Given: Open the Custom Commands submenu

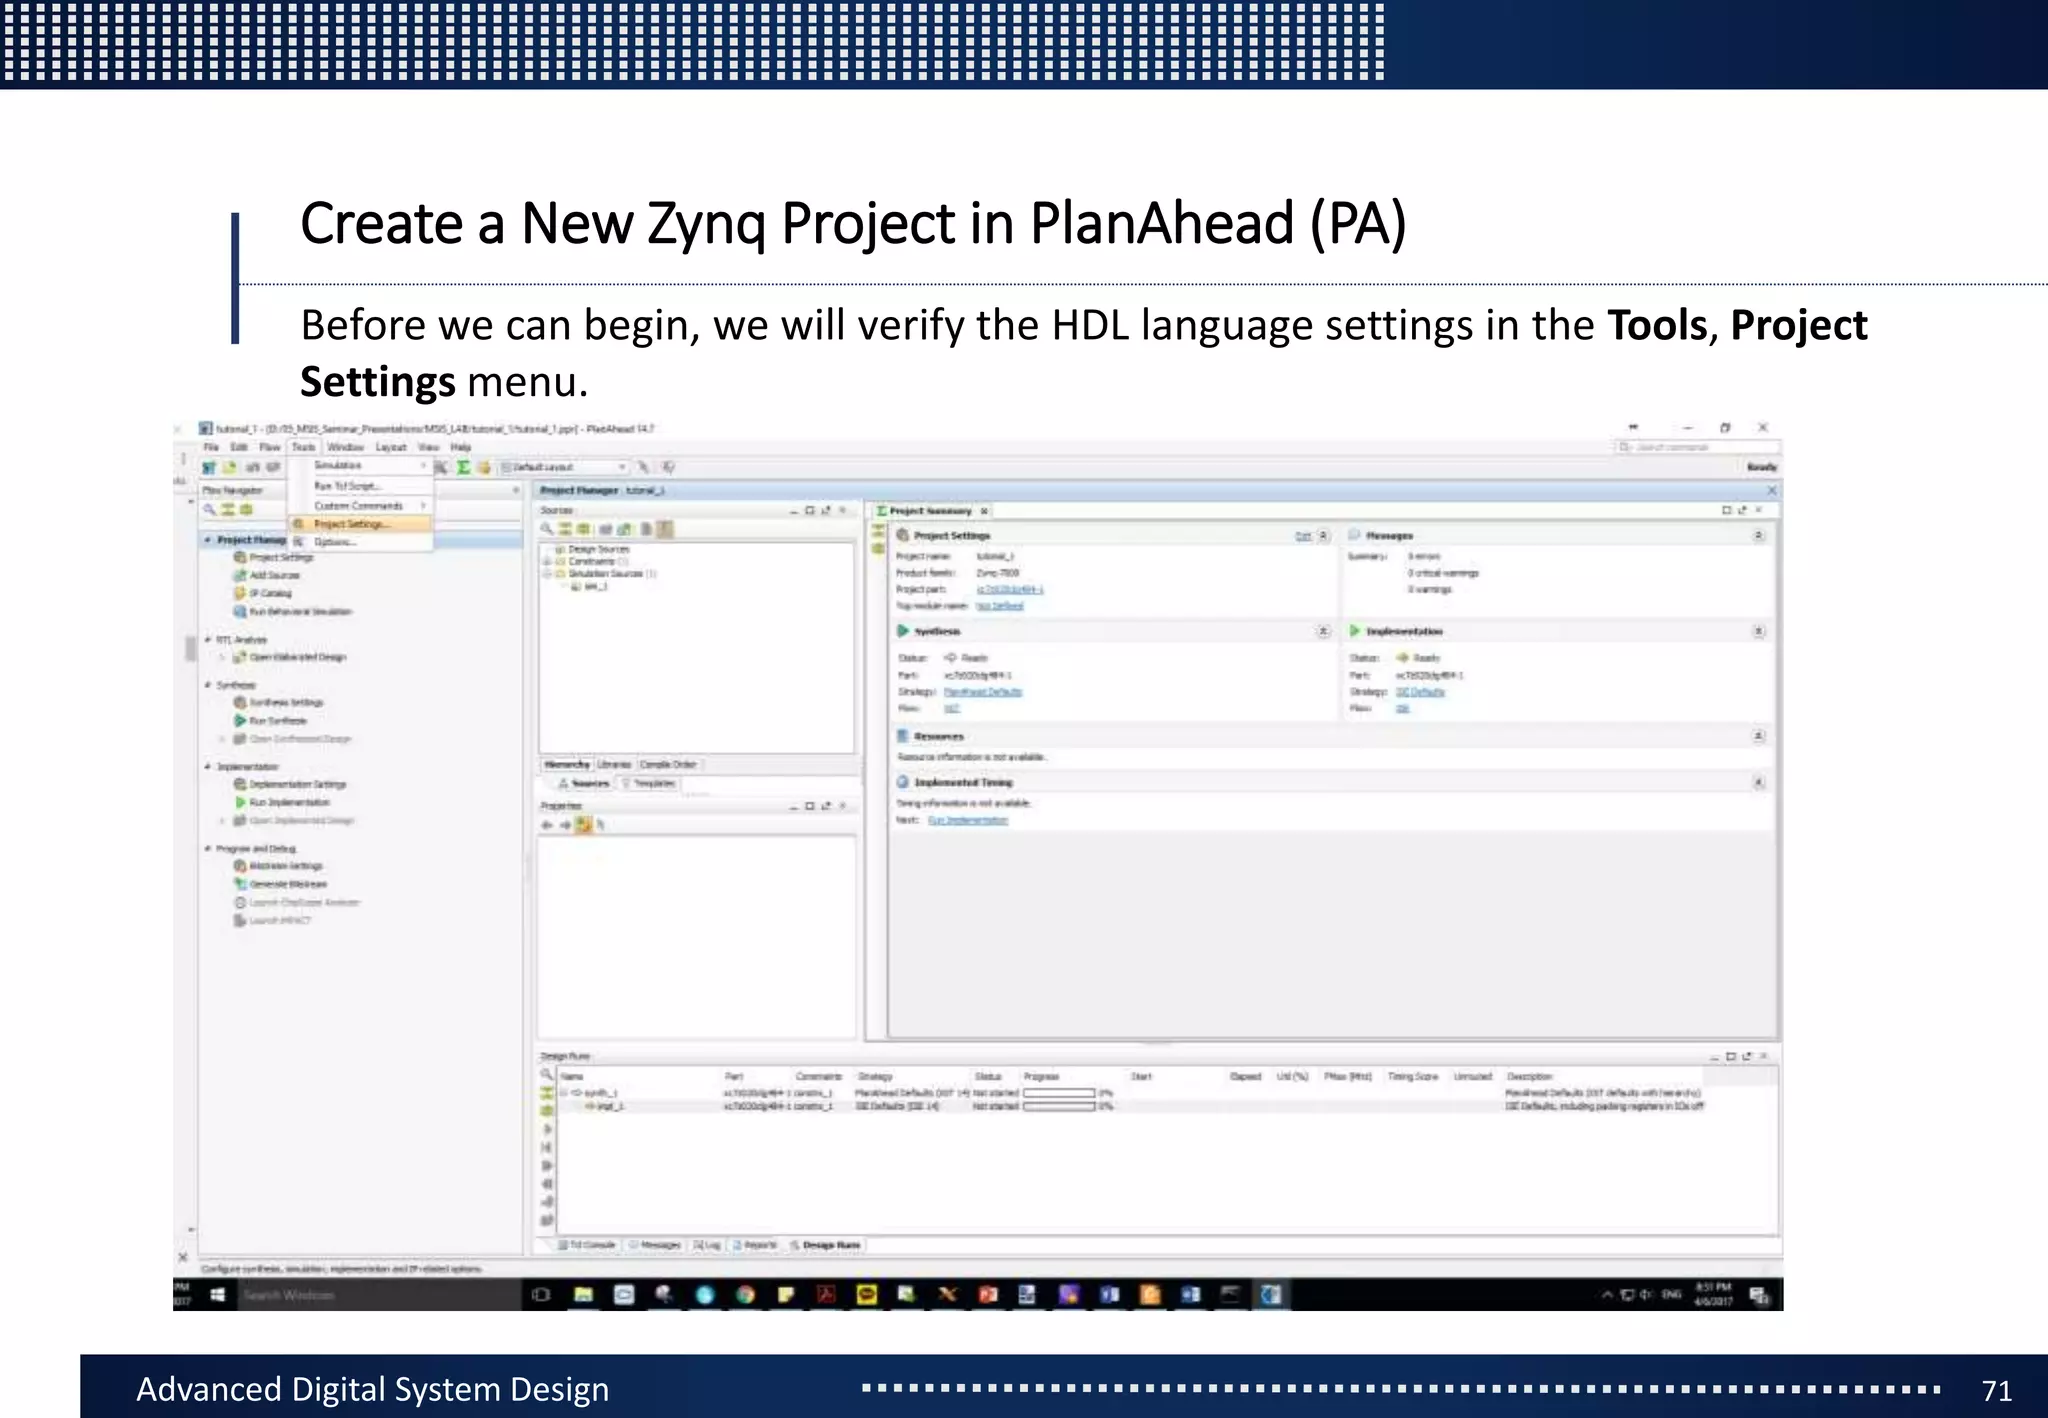Looking at the screenshot, I should pyautogui.click(x=360, y=506).
